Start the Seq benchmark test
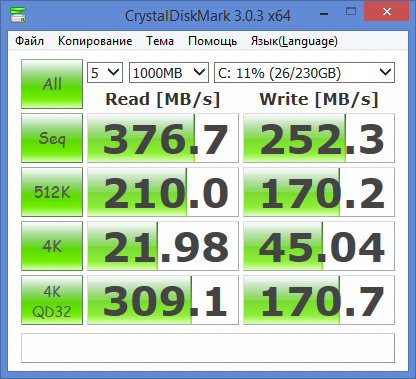416x379 pixels. pyautogui.click(x=52, y=138)
